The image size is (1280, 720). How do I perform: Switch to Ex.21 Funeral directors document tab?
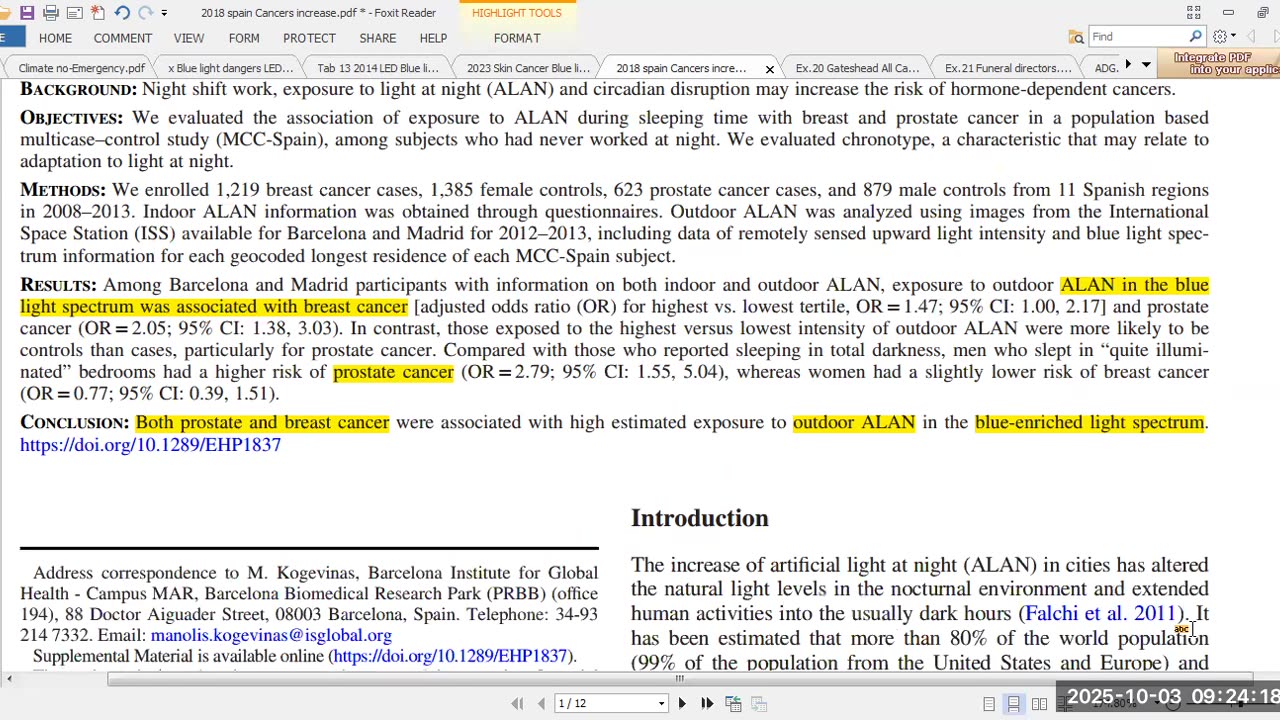point(1007,68)
